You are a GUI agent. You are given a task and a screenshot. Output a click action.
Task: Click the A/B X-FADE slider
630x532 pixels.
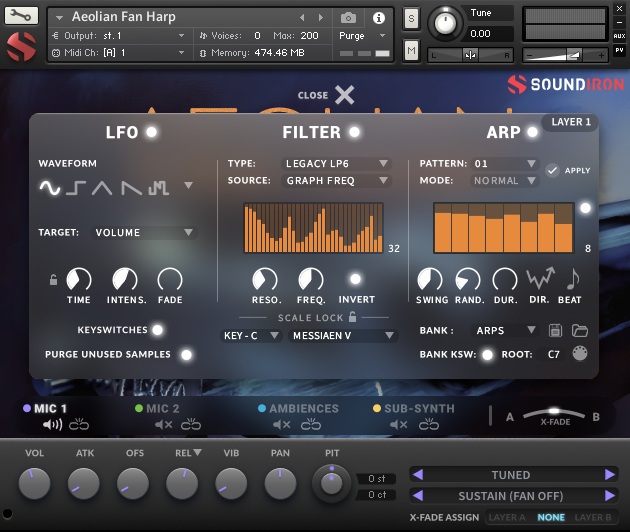click(554, 414)
